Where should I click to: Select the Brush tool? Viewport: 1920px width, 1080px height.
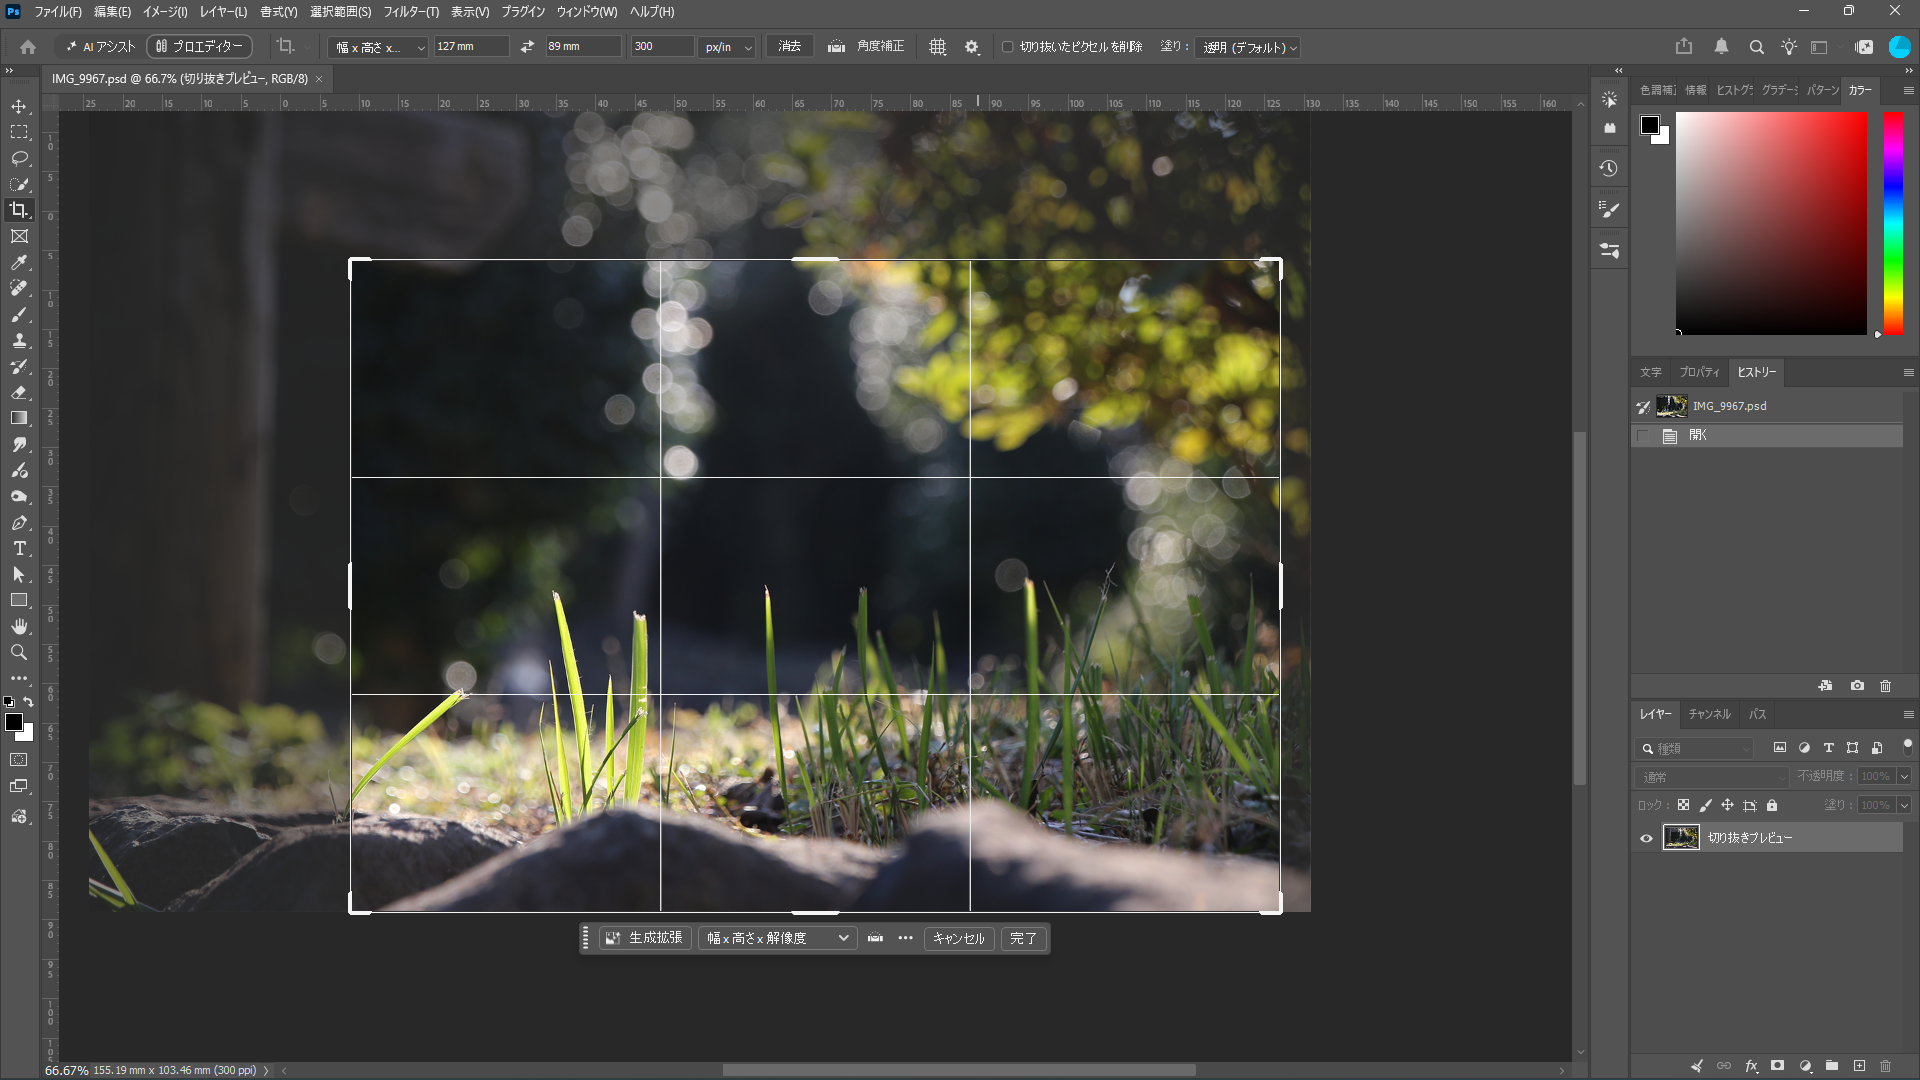(19, 314)
